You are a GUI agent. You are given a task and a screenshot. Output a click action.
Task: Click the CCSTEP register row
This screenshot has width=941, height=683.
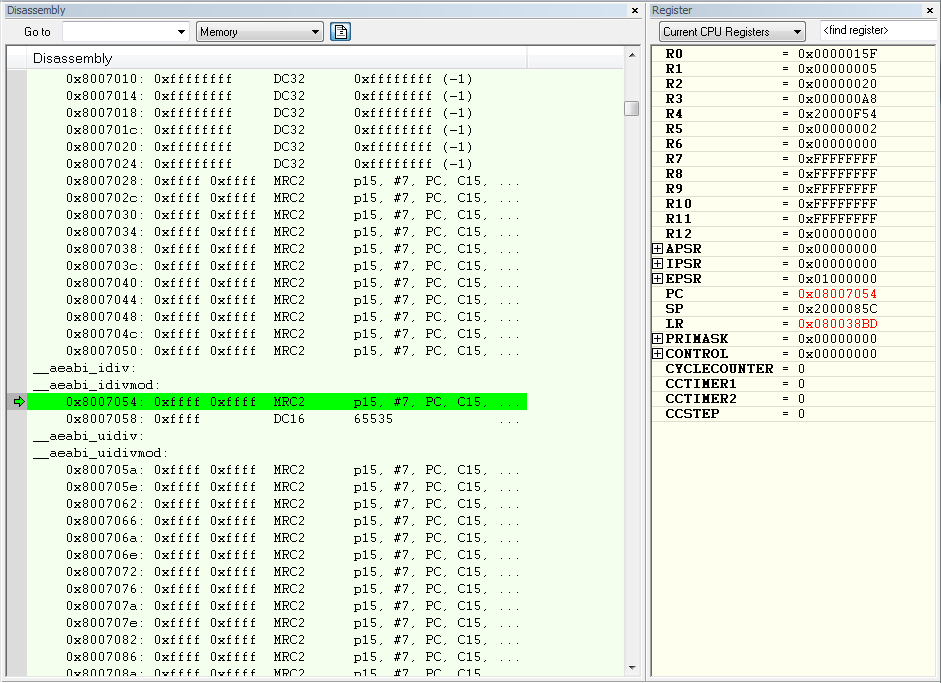[793, 414]
